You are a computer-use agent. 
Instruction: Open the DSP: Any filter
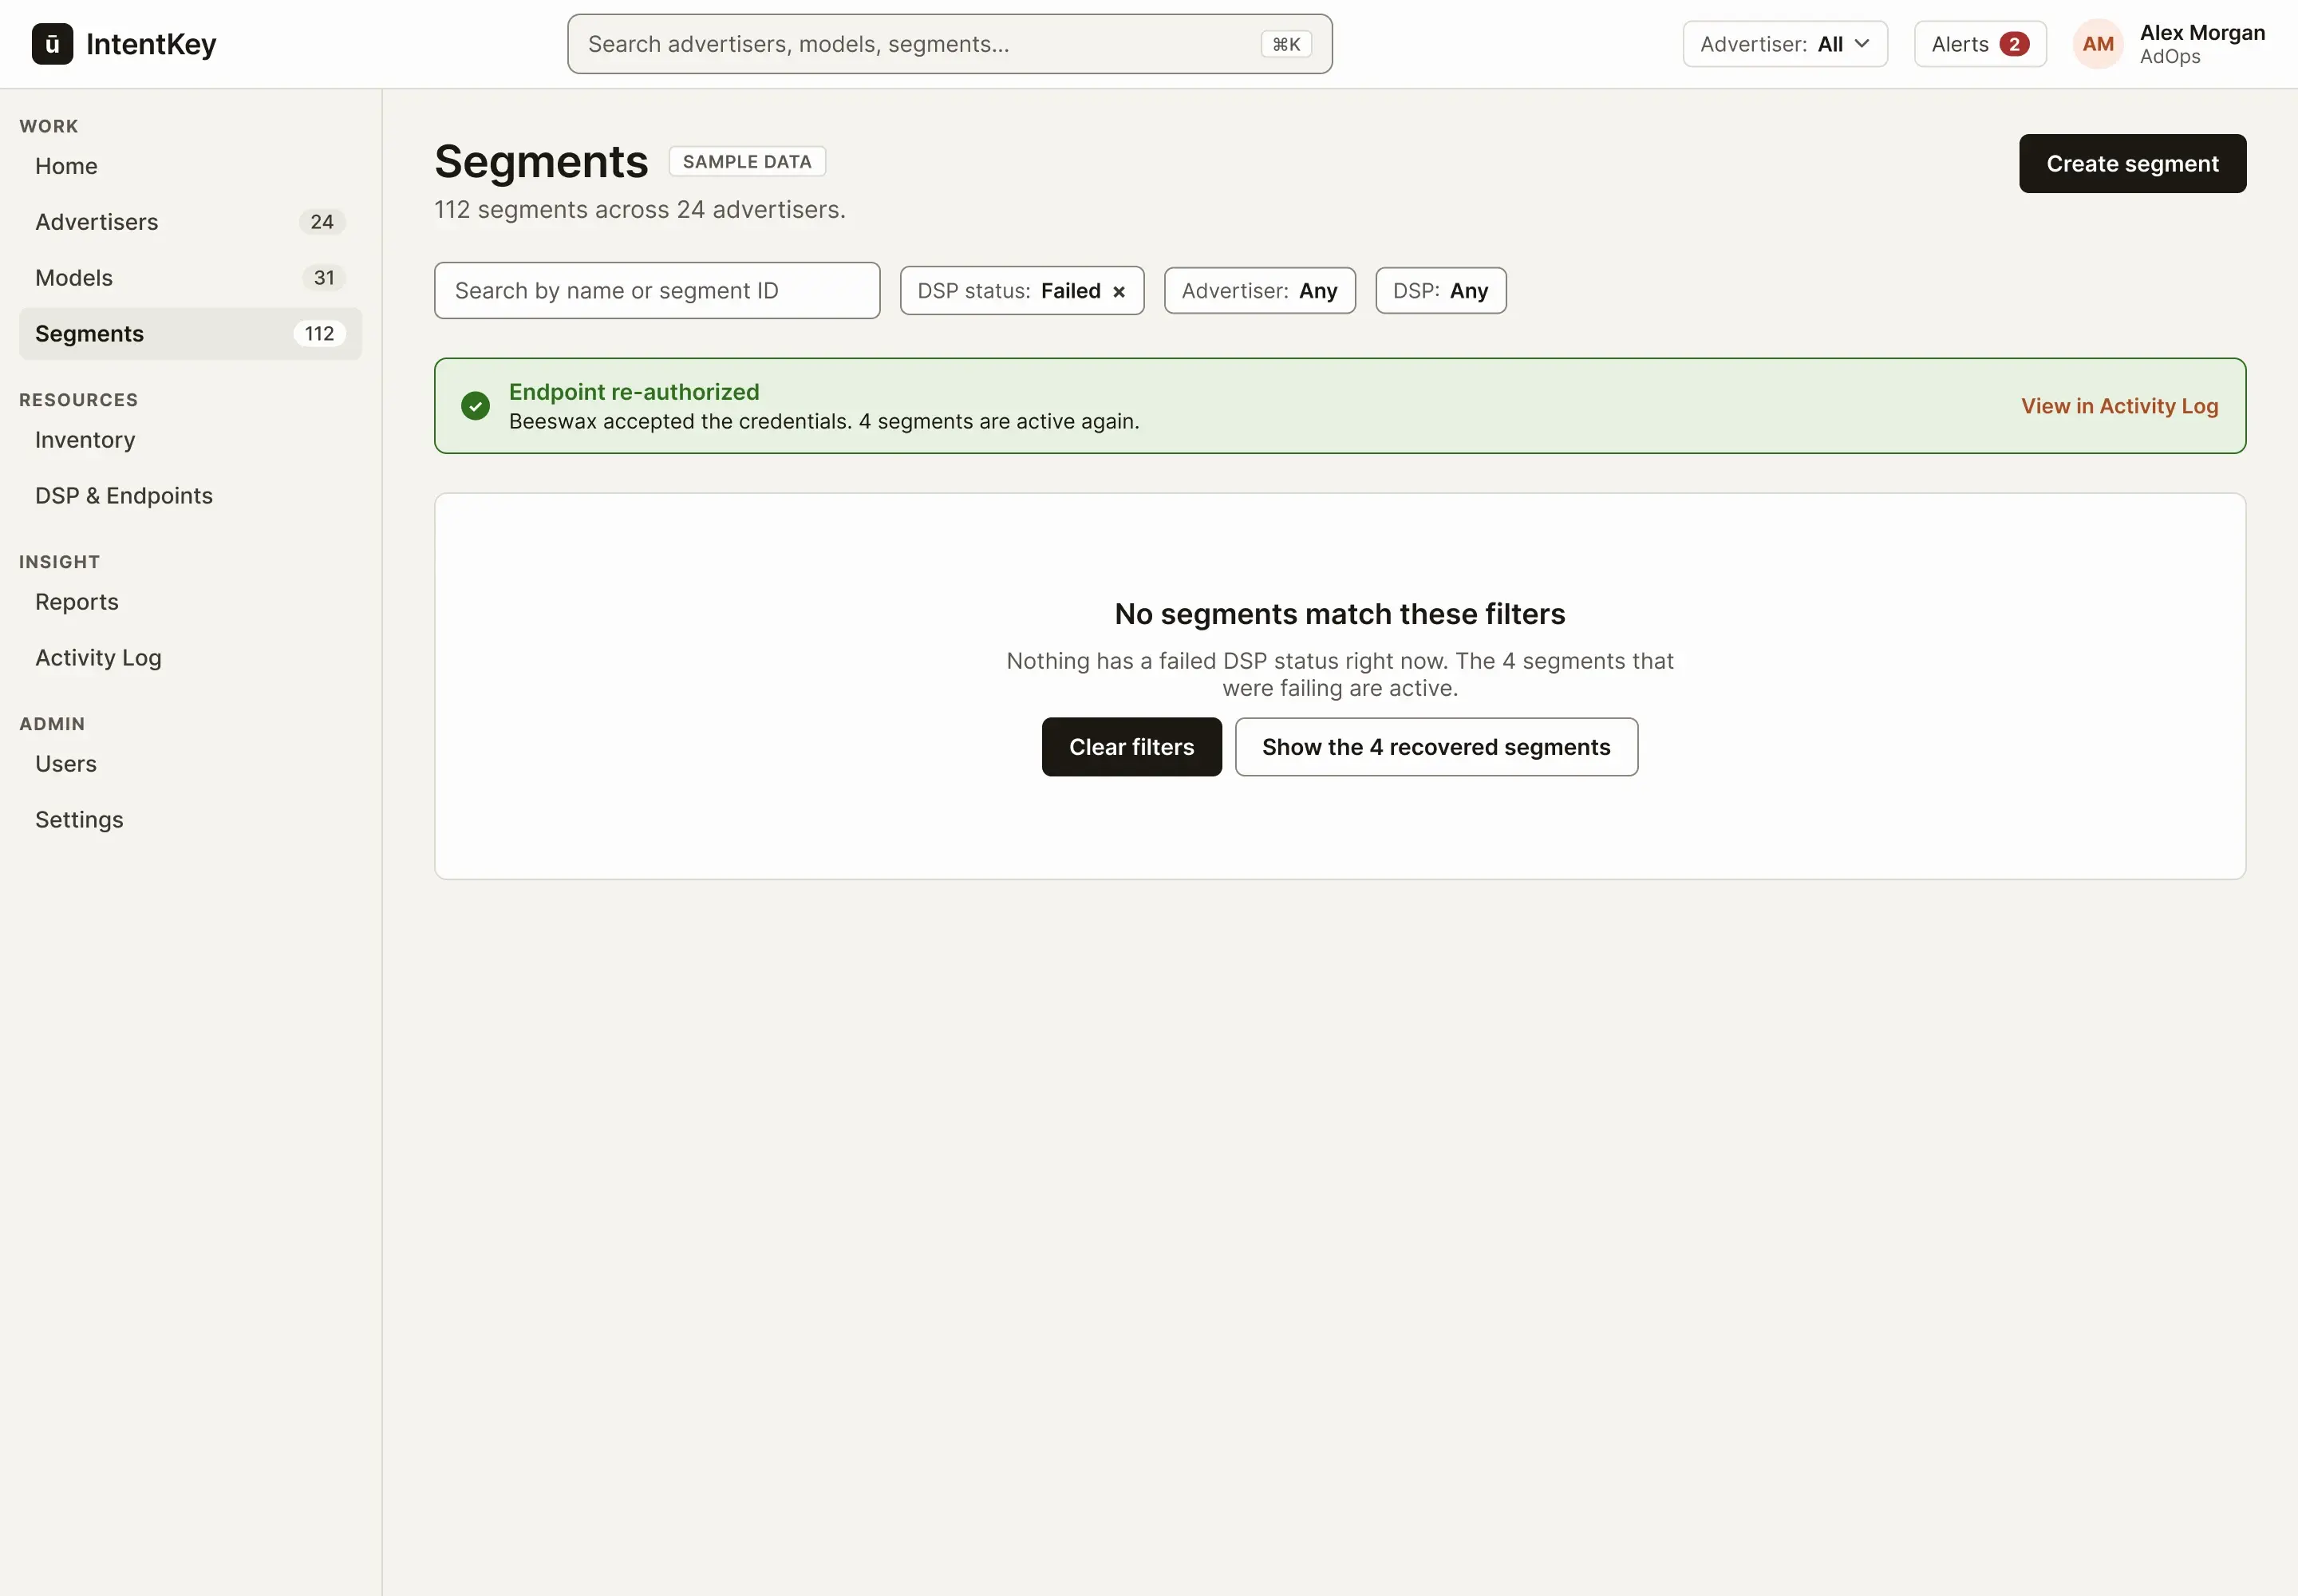tap(1440, 291)
